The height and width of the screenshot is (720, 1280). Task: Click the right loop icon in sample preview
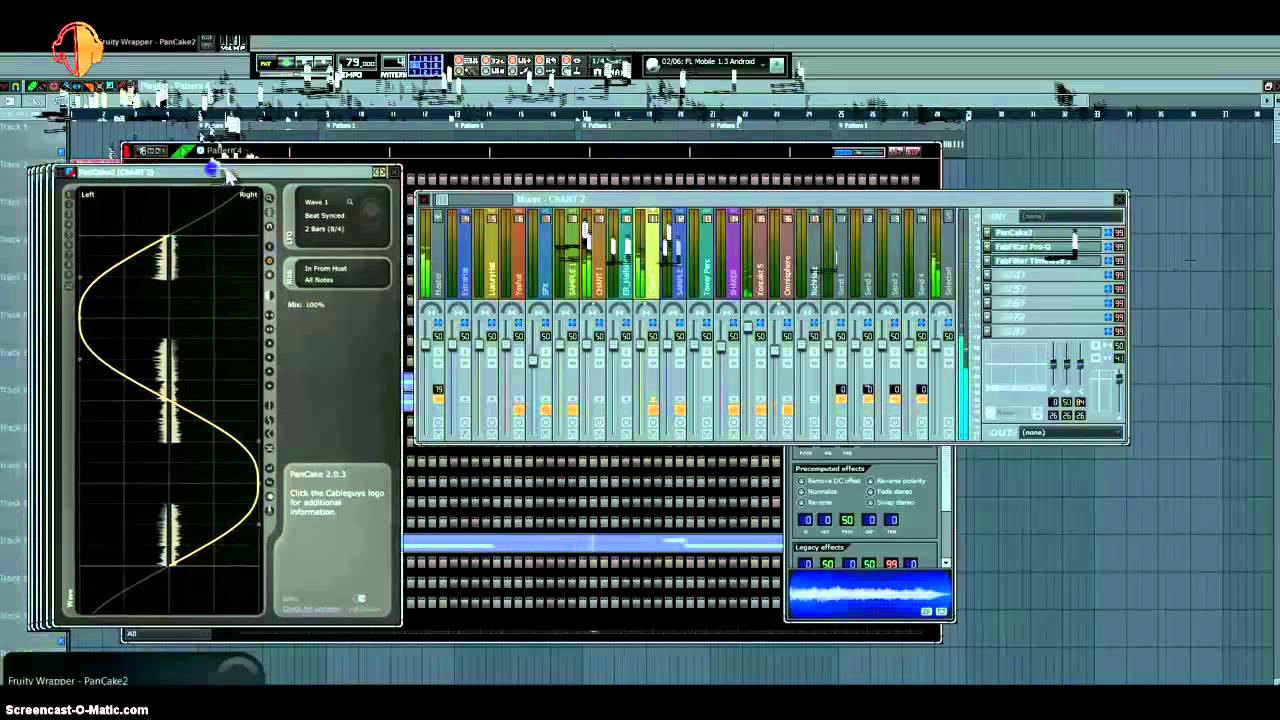click(941, 610)
